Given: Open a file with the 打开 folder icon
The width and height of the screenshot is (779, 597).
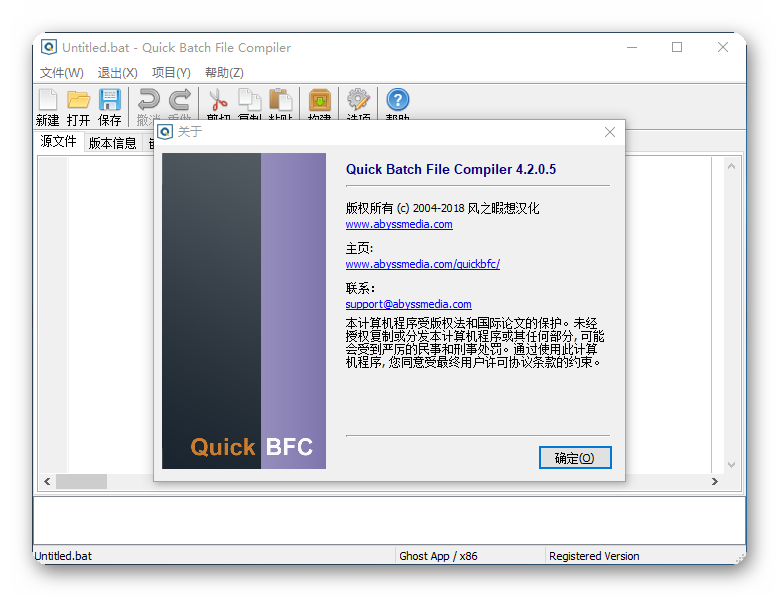Looking at the screenshot, I should 78,101.
